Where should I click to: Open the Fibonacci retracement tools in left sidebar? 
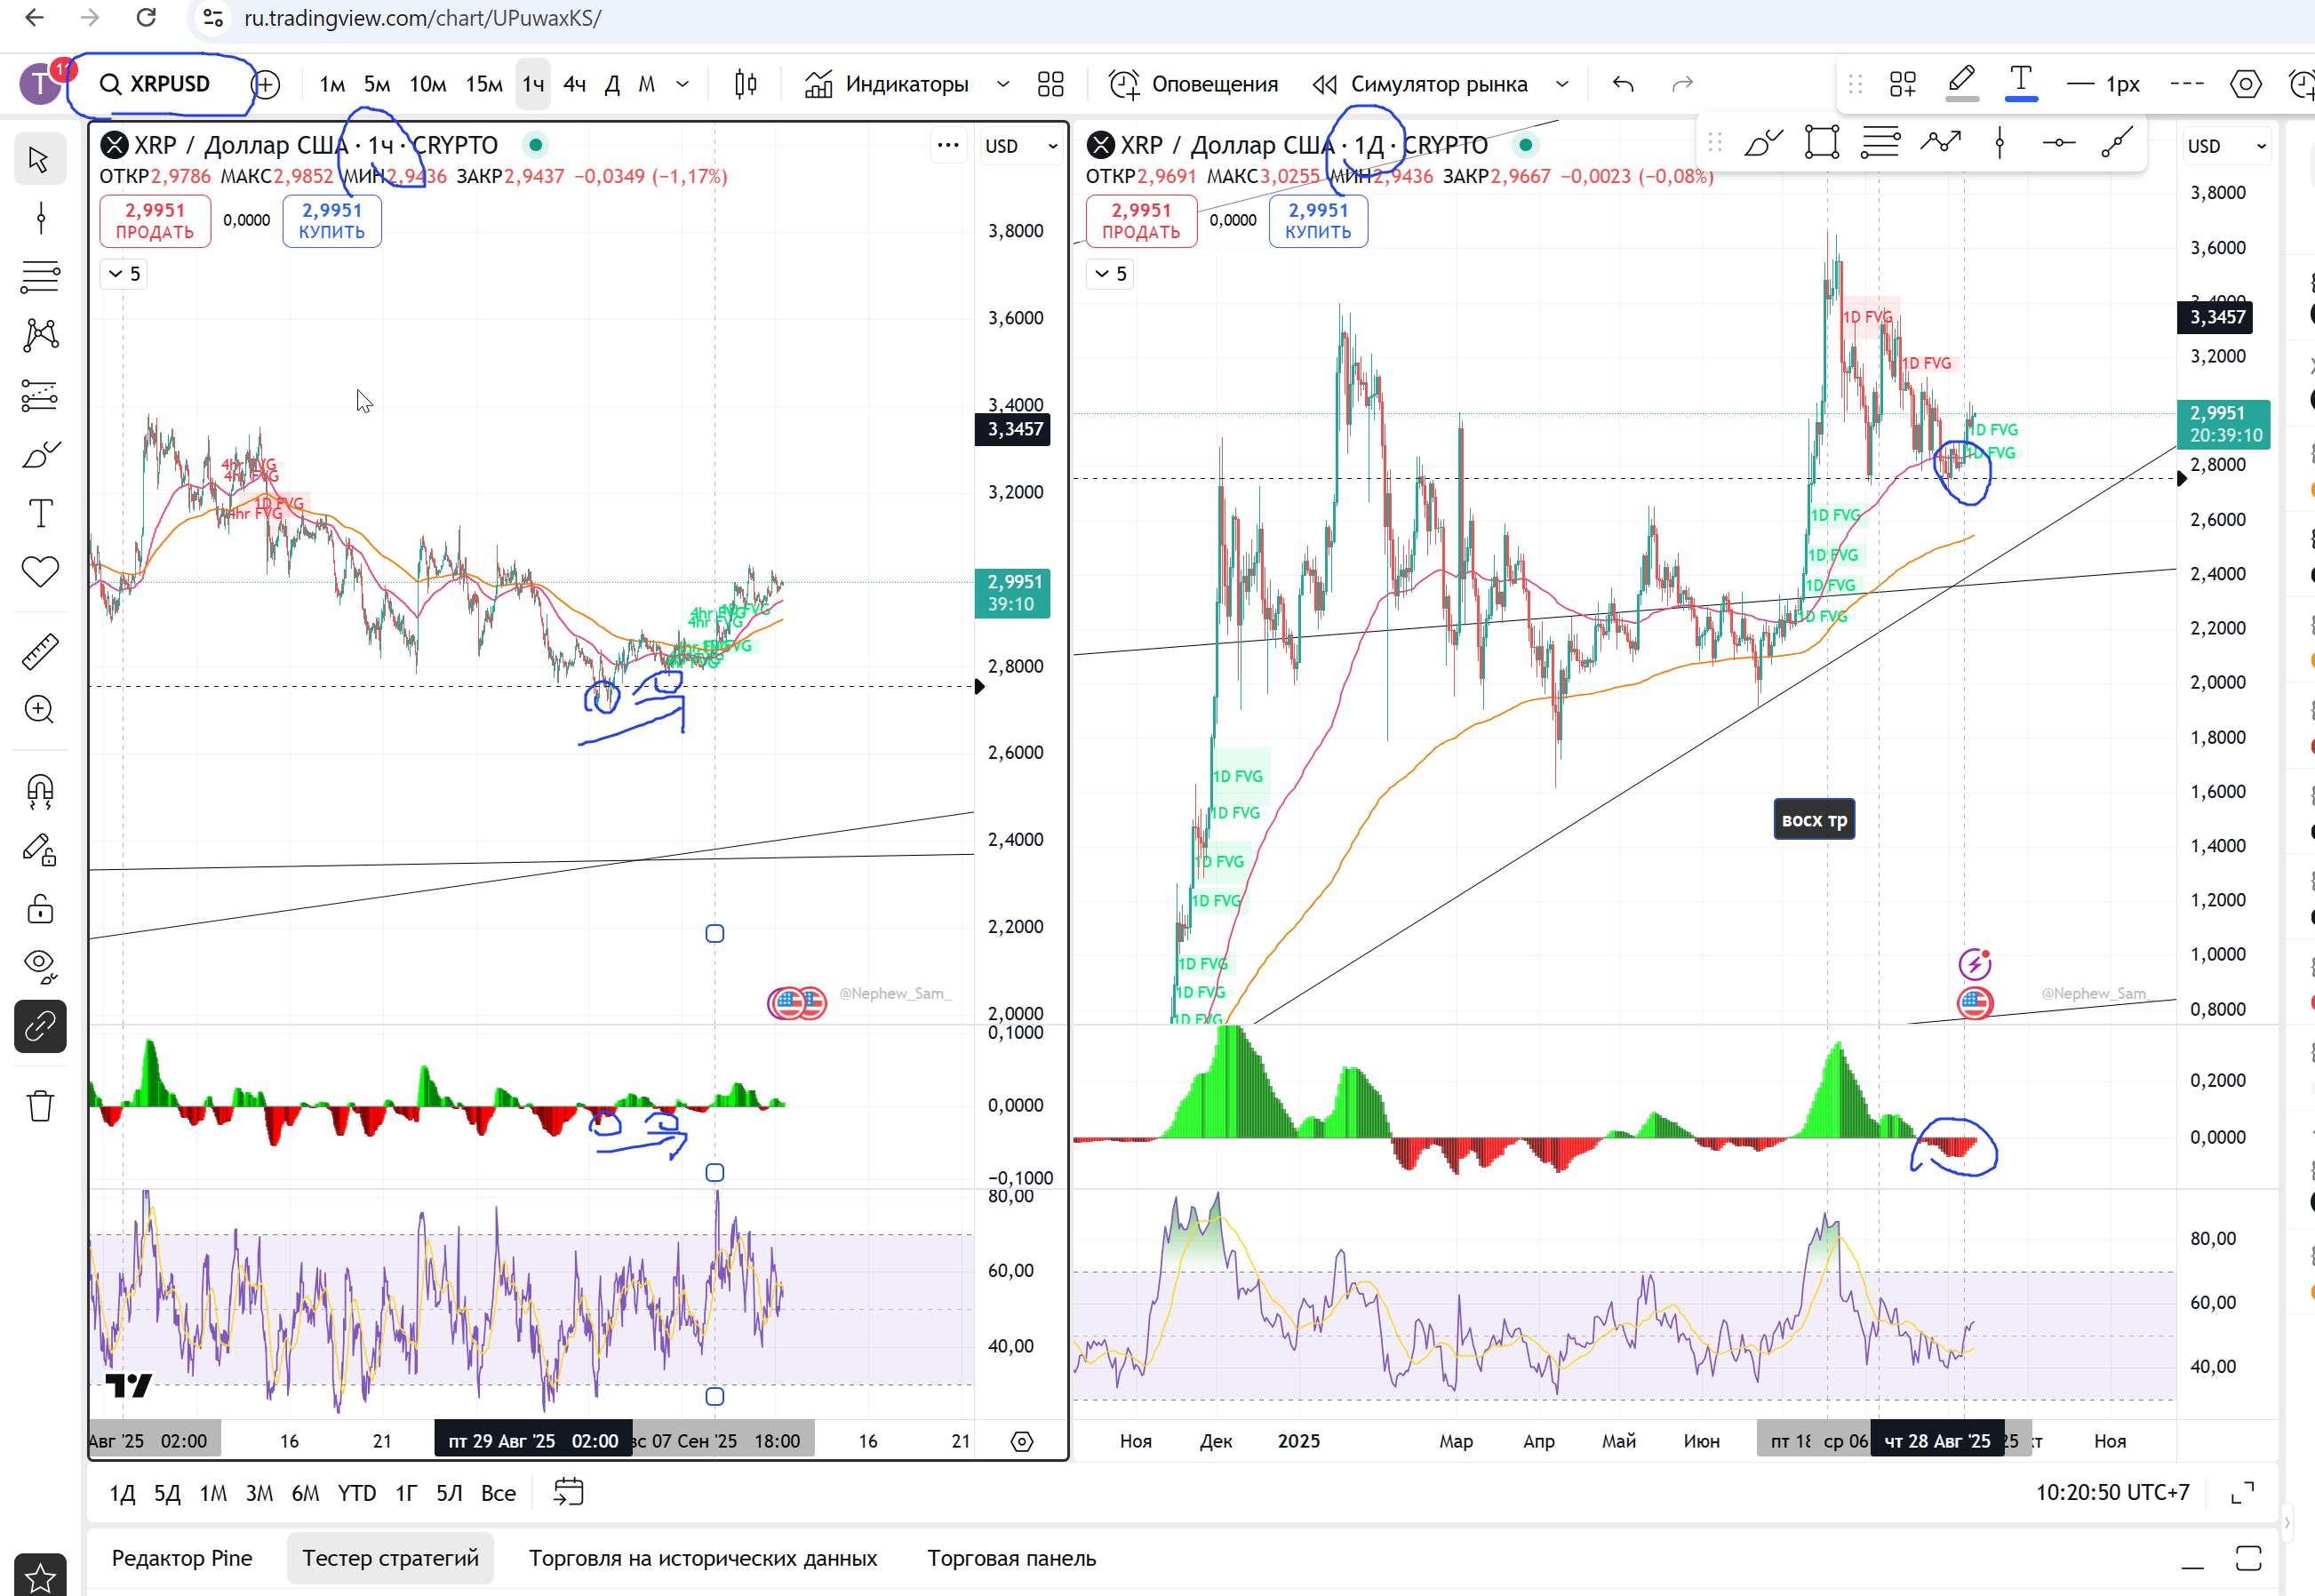point(40,276)
